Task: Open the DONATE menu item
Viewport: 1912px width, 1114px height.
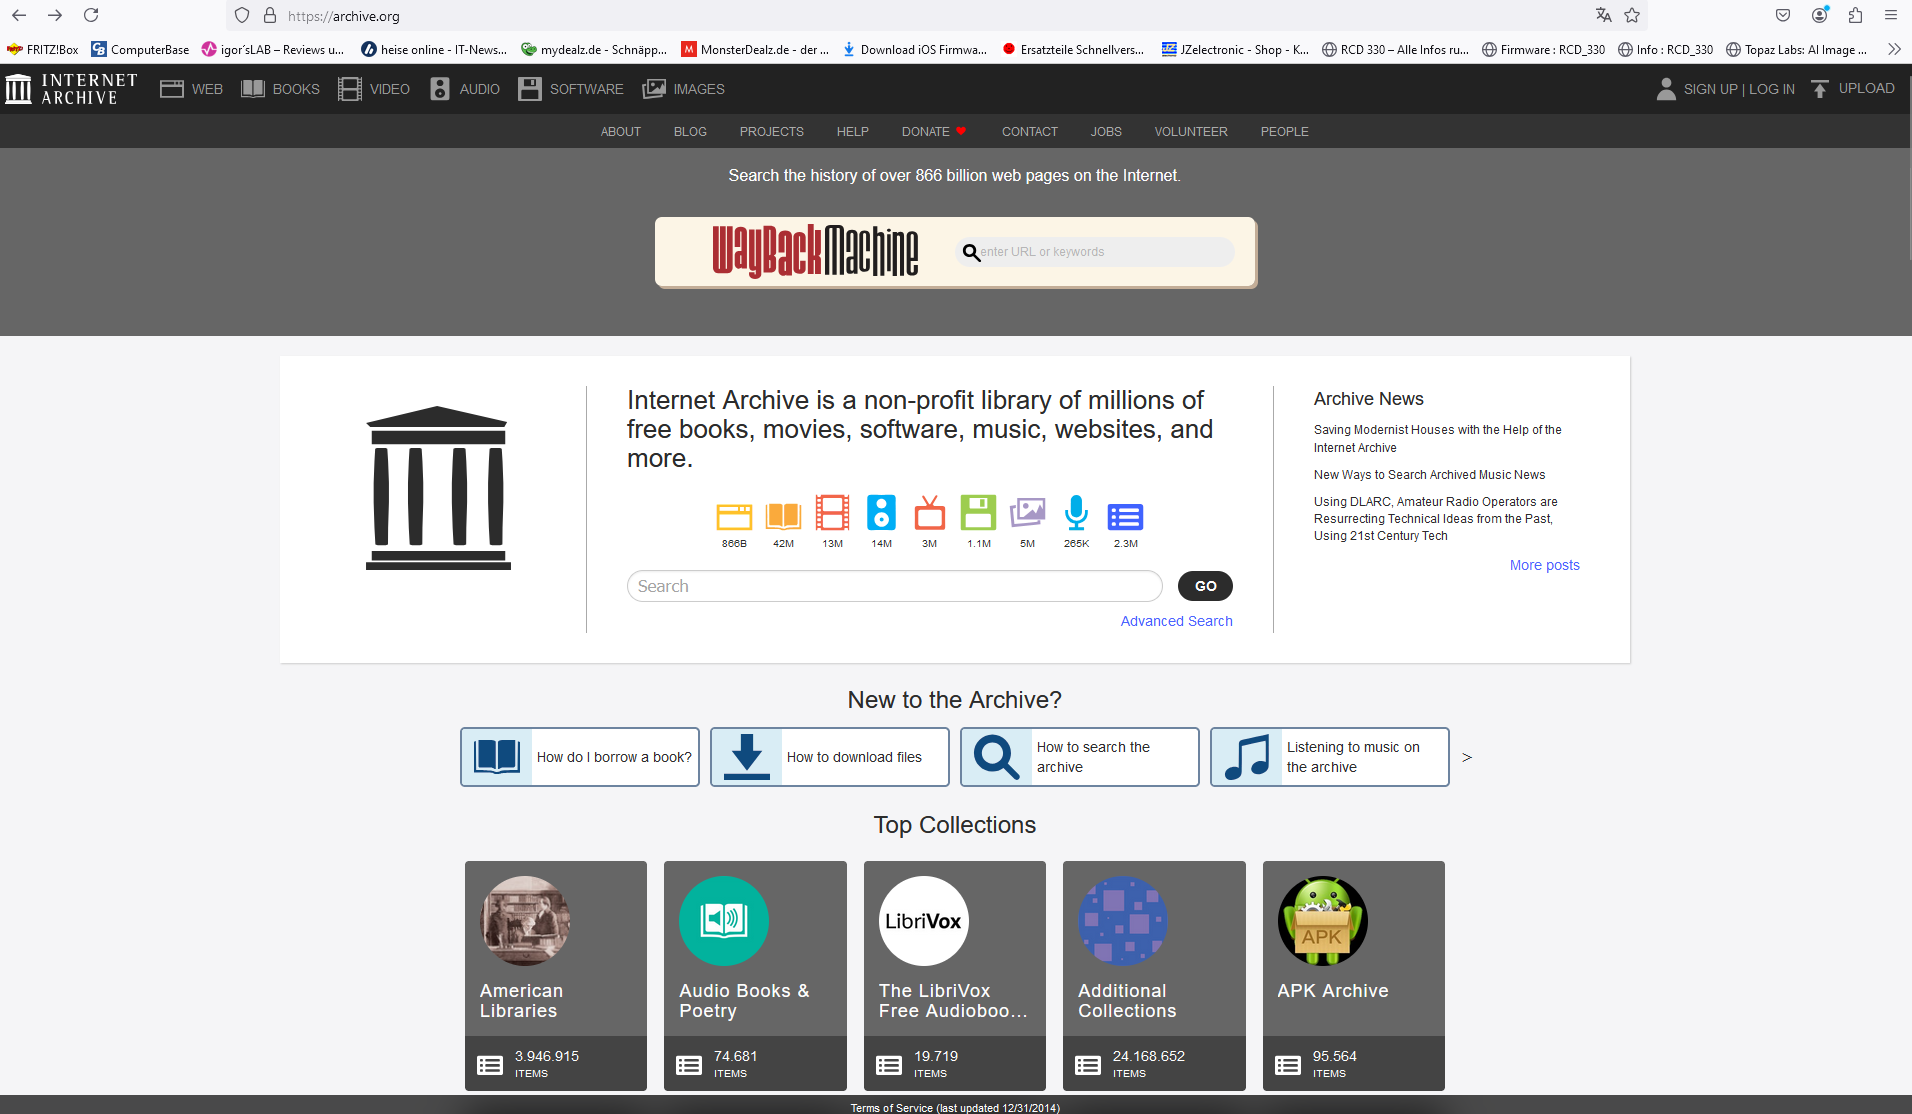Action: coord(934,131)
